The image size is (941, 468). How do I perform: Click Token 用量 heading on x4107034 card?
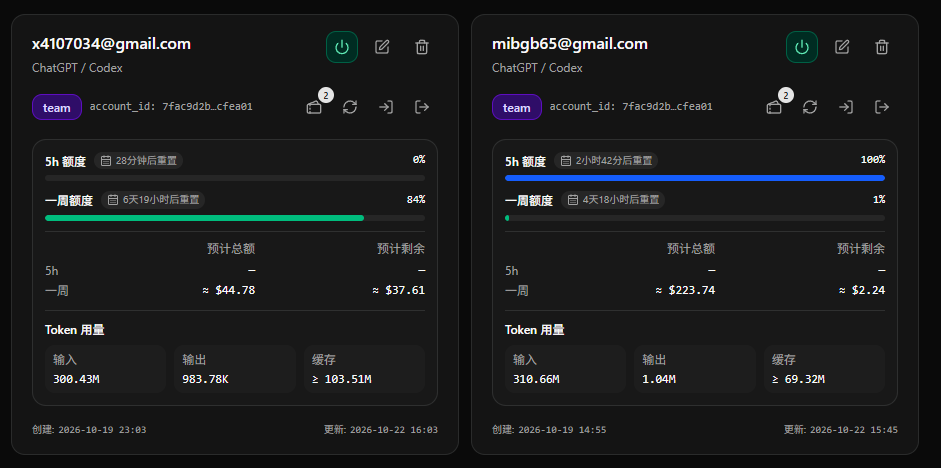click(75, 330)
